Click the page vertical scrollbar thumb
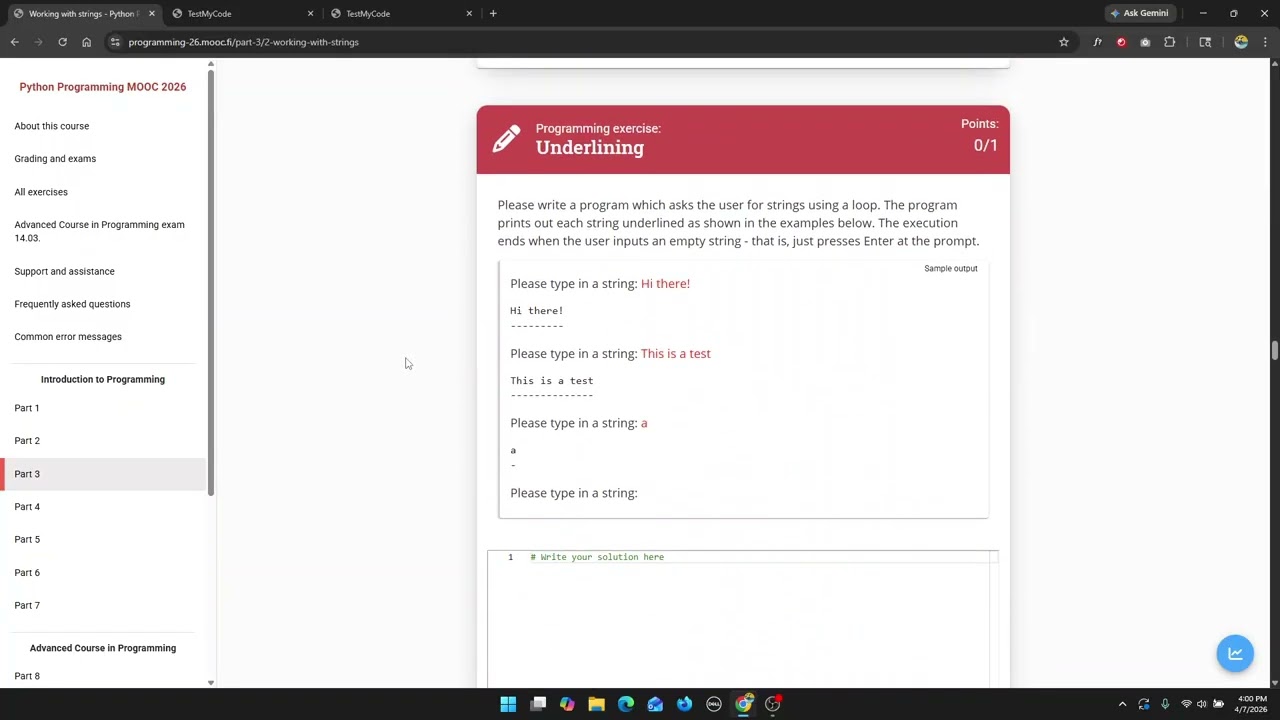This screenshot has height=720, width=1280. 1274,351
